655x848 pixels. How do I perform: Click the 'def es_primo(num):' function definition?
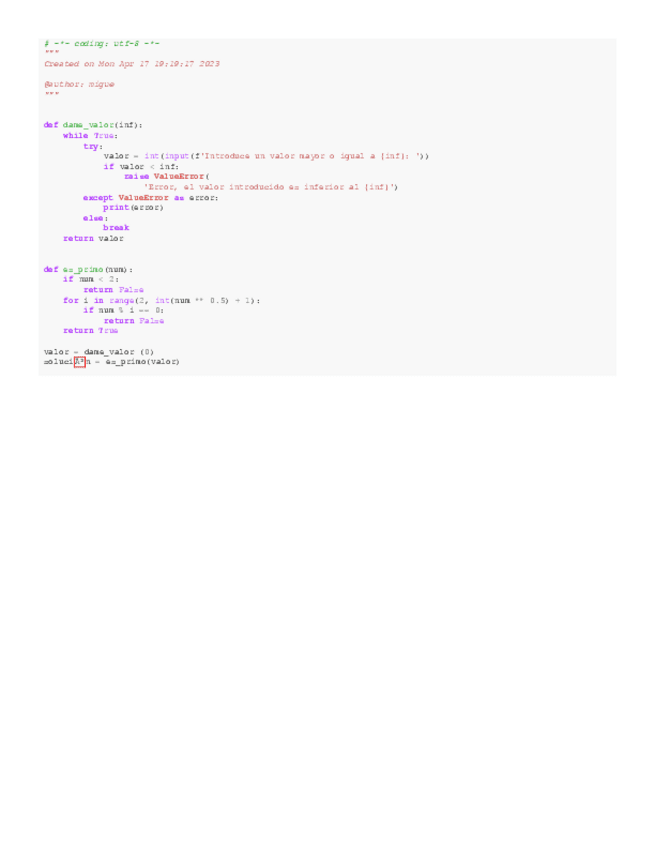88,269
